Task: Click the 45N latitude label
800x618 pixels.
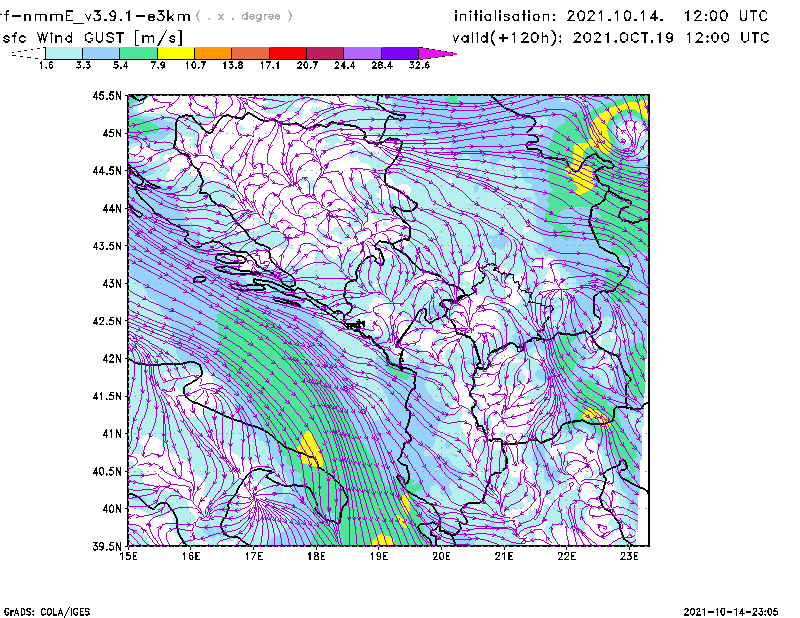Action: [112, 133]
